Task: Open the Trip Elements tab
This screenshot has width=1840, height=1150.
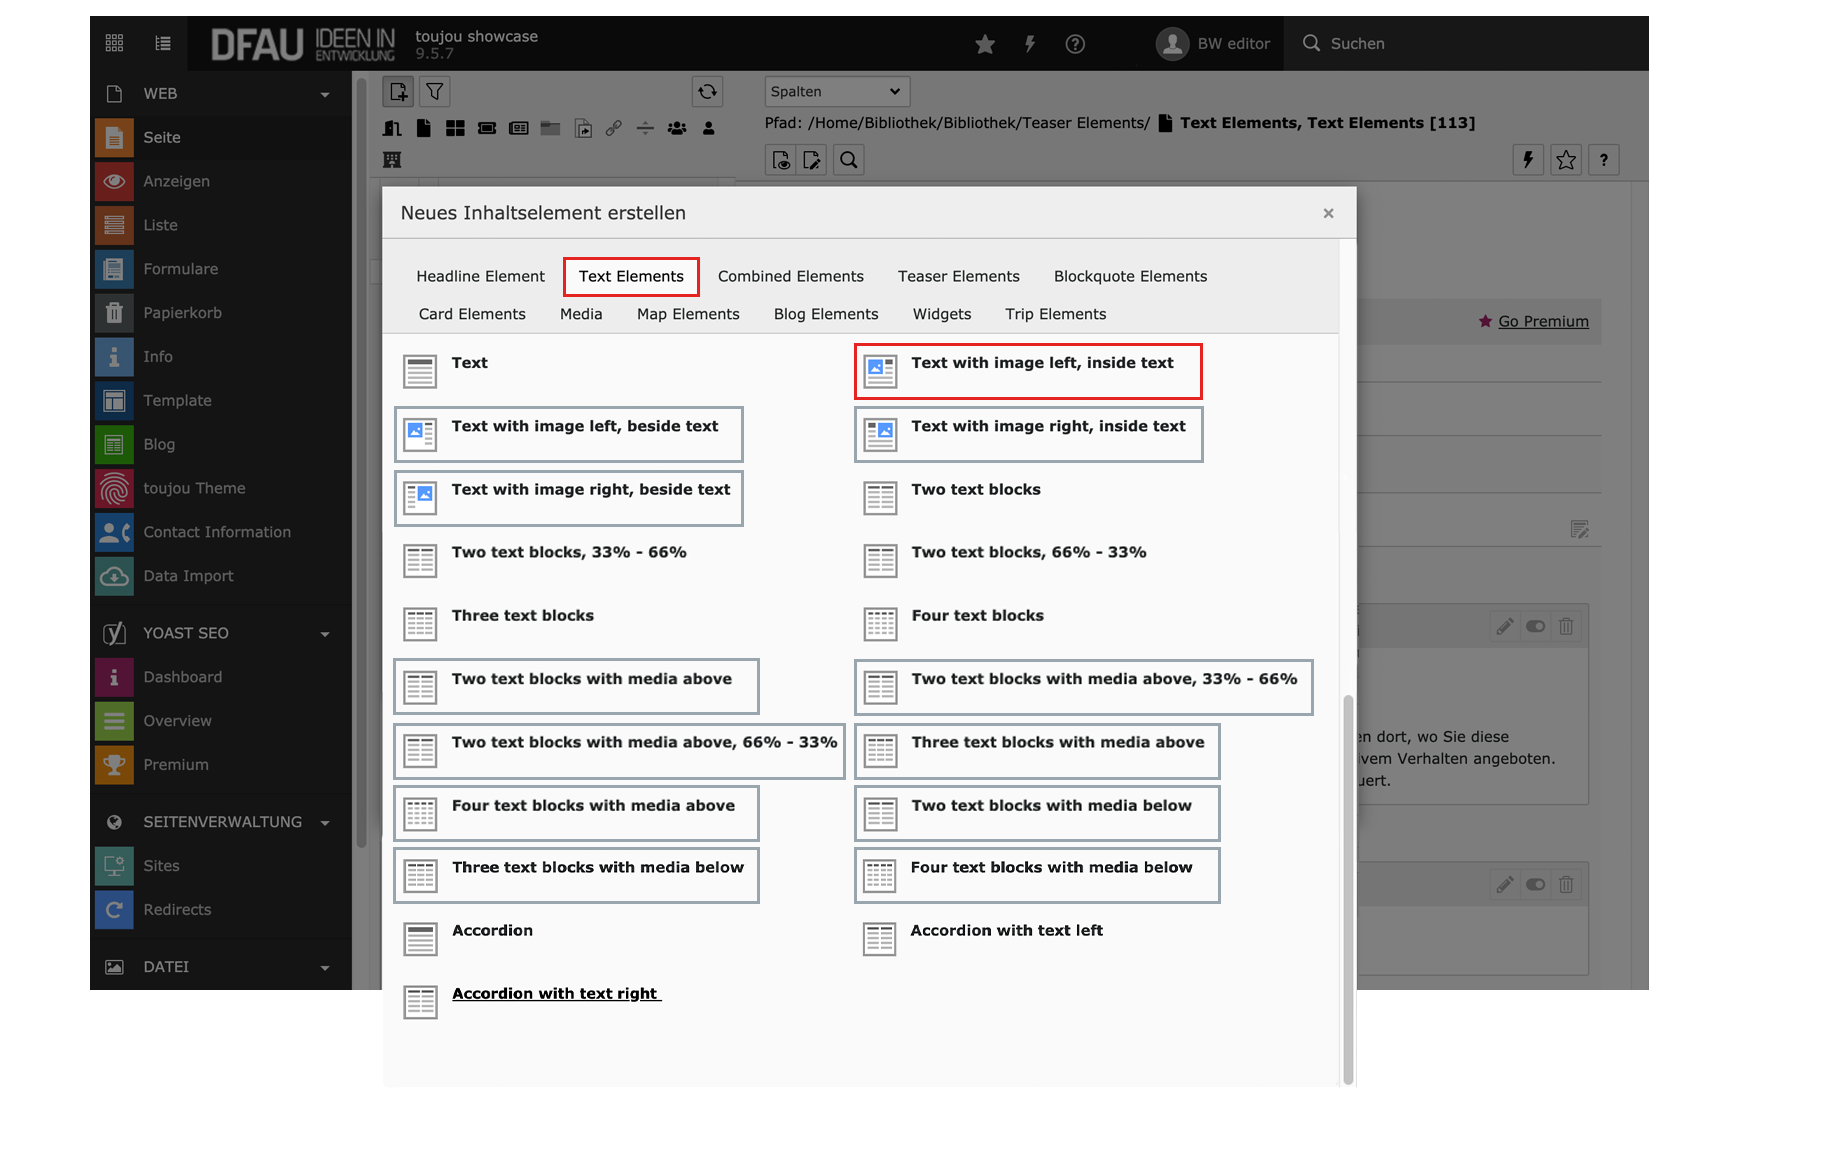Action: pos(1055,314)
